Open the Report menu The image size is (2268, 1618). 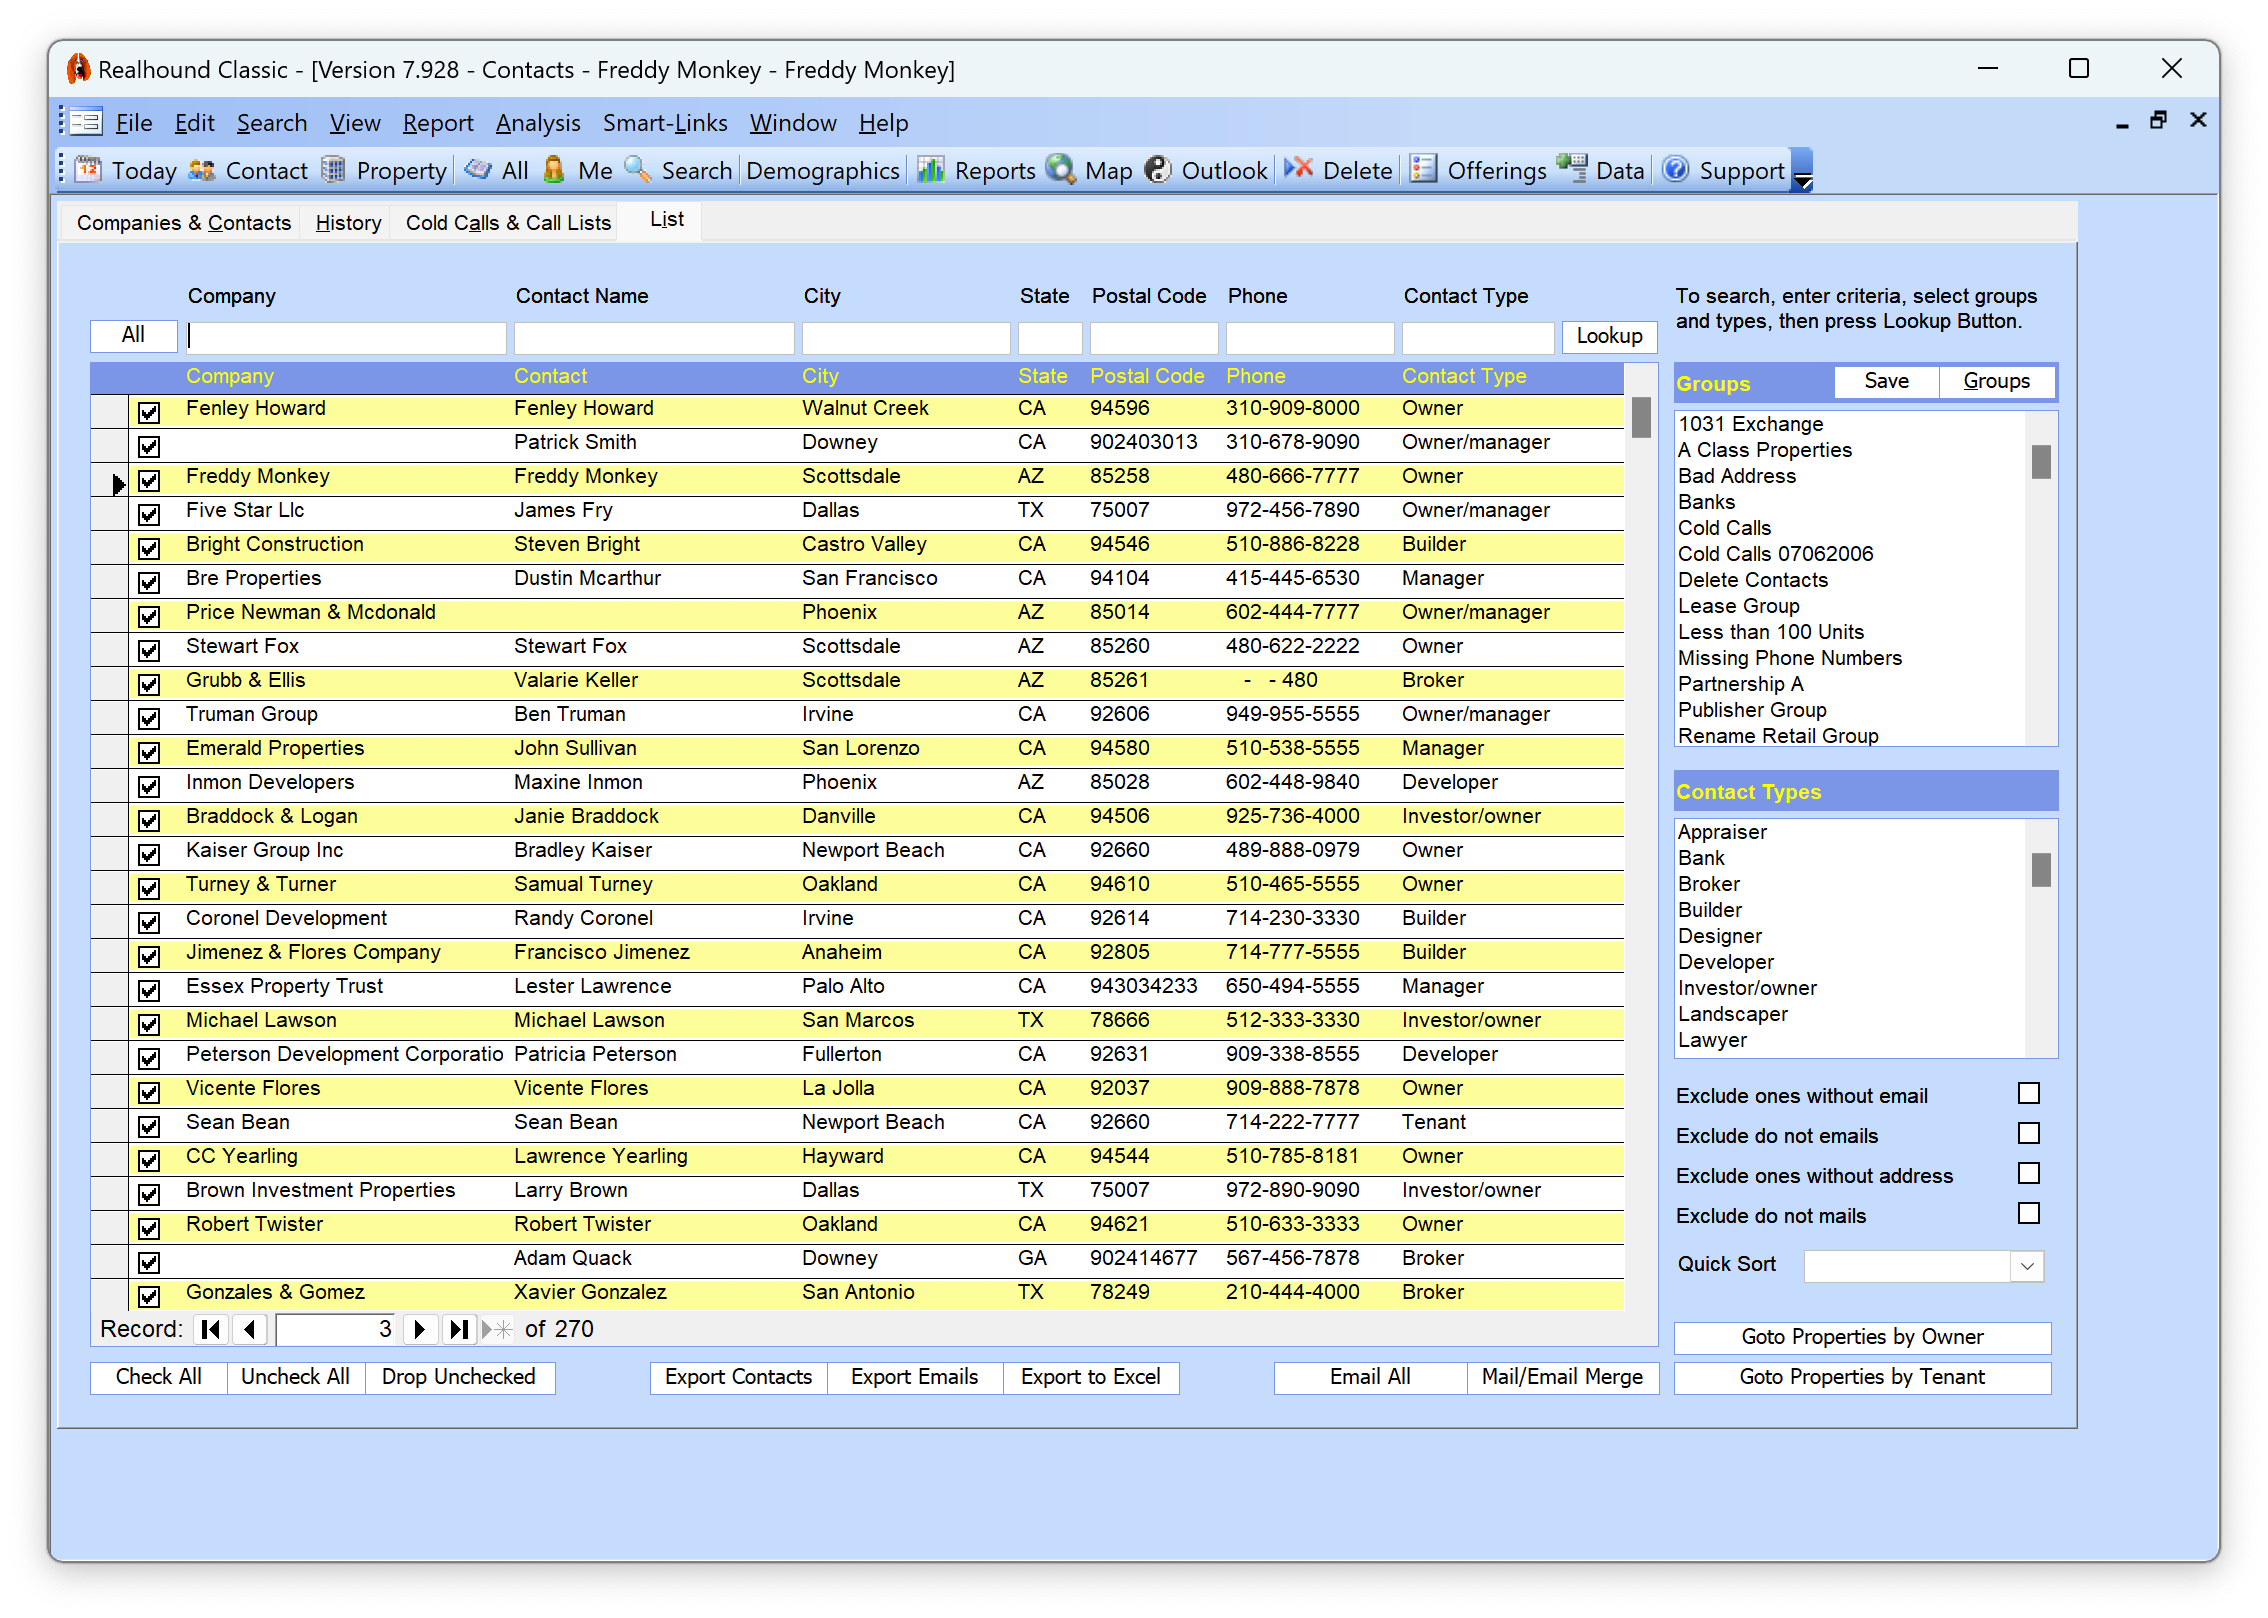coord(438,123)
